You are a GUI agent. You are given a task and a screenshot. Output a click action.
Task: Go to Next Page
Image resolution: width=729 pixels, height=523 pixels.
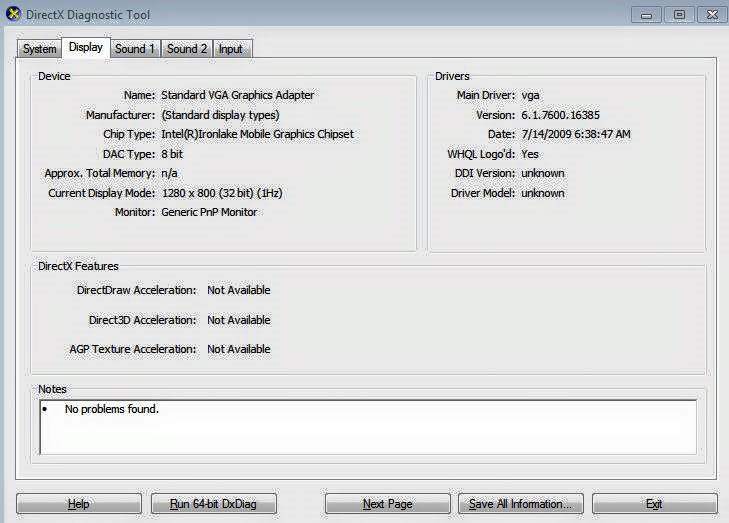(x=387, y=504)
